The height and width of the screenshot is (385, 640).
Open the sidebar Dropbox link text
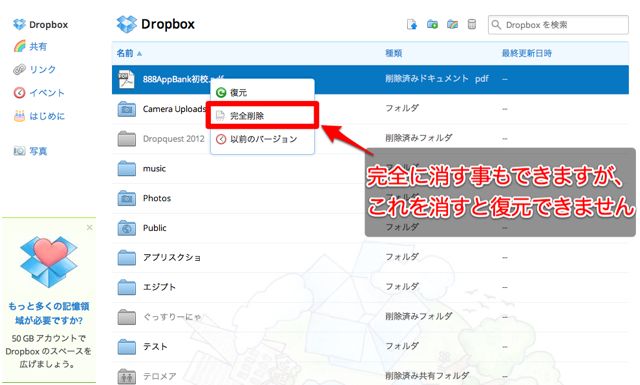49,24
